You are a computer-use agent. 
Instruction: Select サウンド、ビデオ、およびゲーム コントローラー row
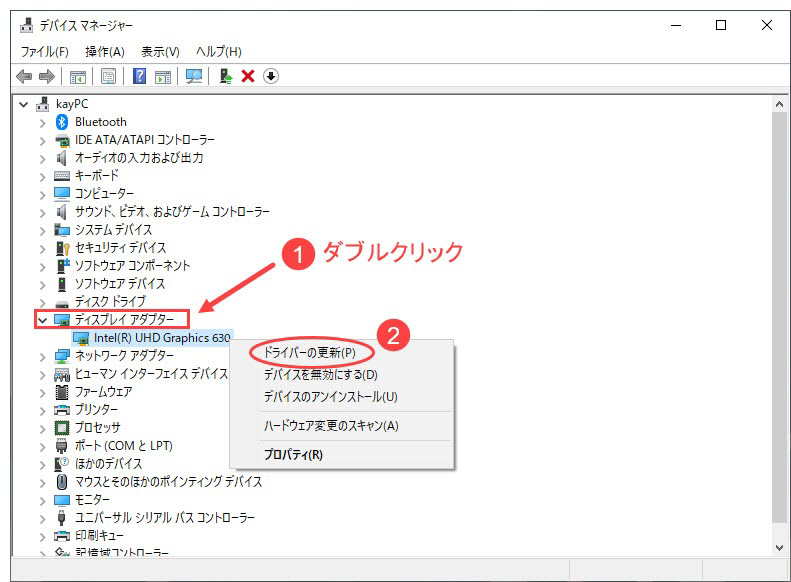[x=172, y=212]
